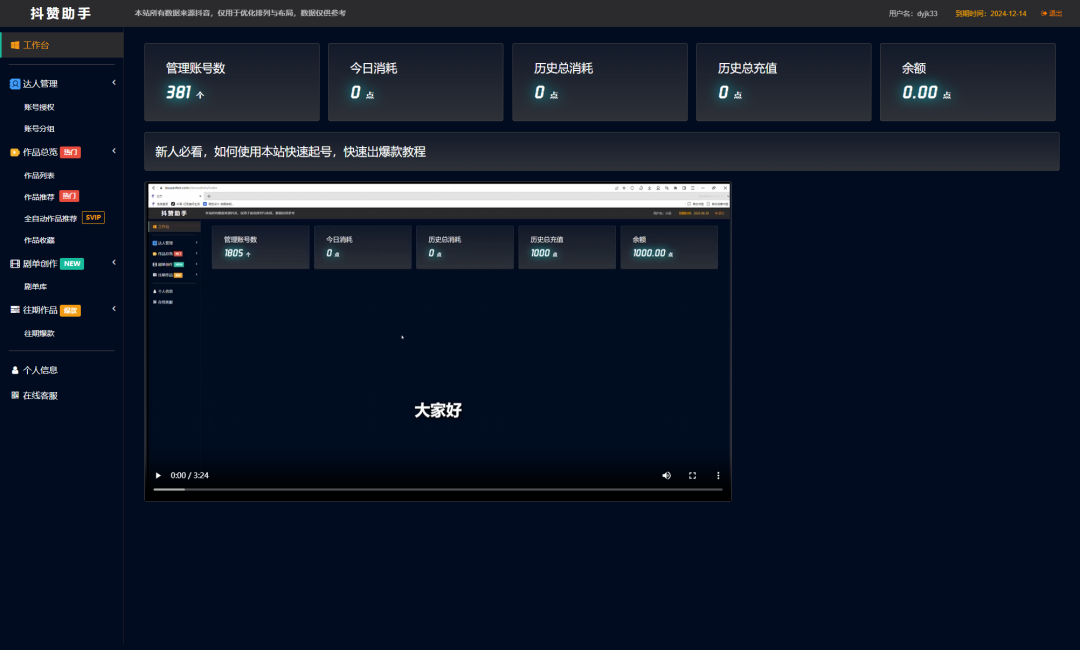Click the SVIP badge
The height and width of the screenshot is (650, 1080).
[93, 218]
